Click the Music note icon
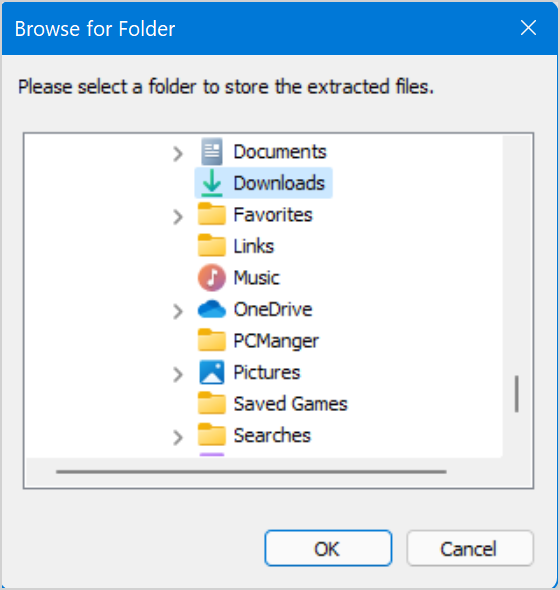560x590 pixels. tap(212, 278)
